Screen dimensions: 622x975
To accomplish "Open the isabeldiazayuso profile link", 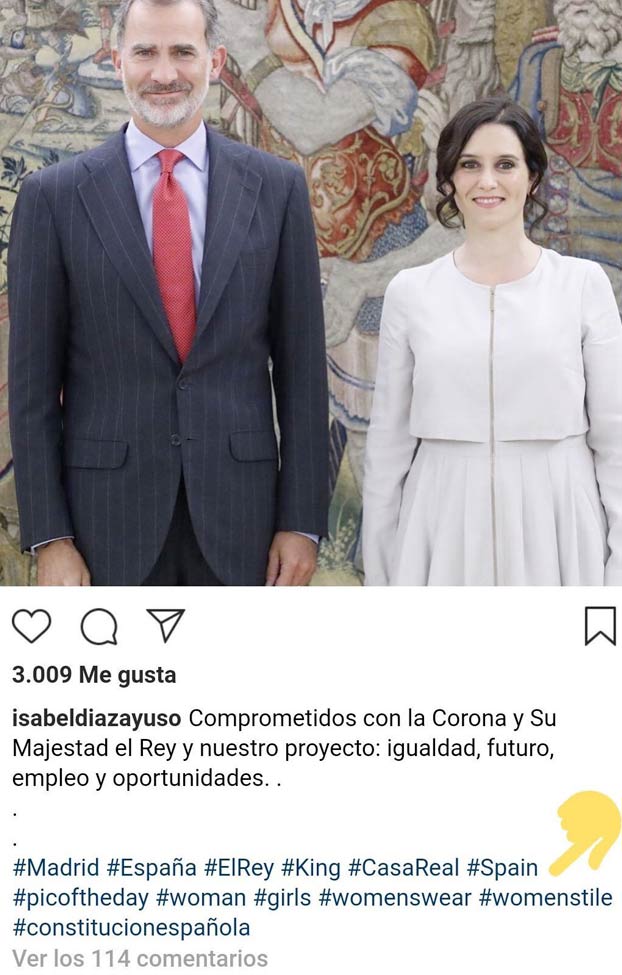I will click(x=96, y=718).
